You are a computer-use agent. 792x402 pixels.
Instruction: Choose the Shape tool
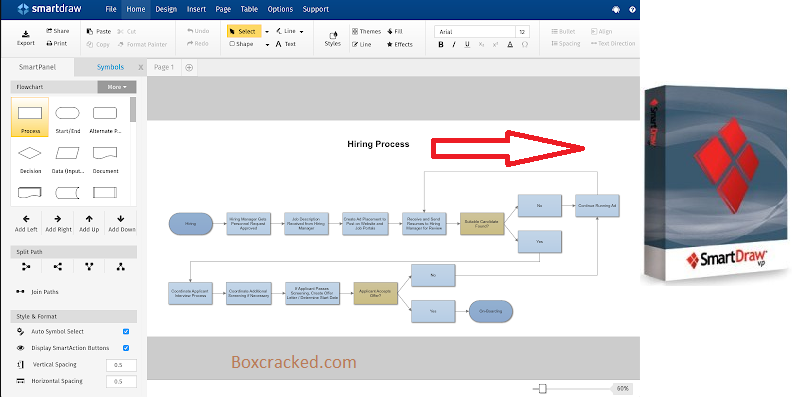tap(241, 44)
